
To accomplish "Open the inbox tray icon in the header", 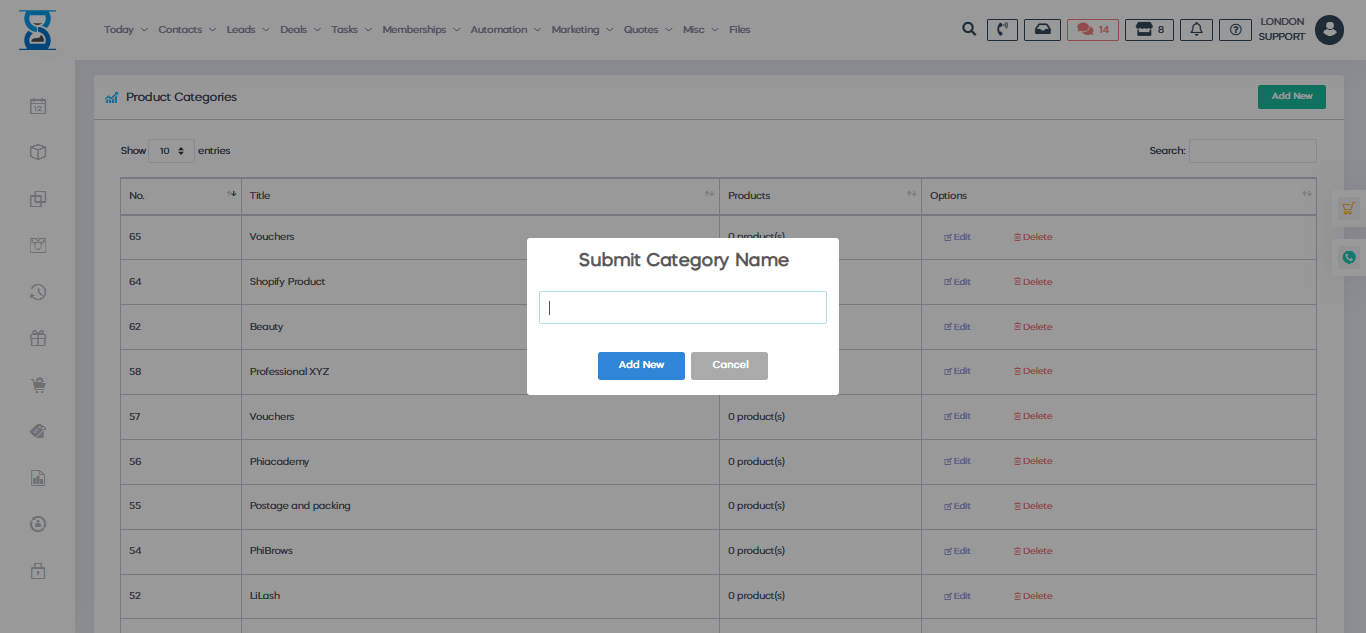I will (1042, 29).
